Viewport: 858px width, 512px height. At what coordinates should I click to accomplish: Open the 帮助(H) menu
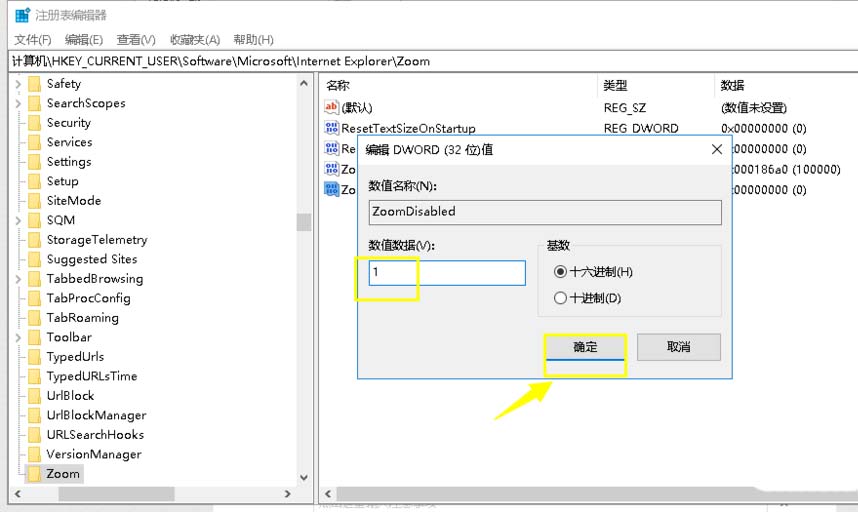coord(253,40)
